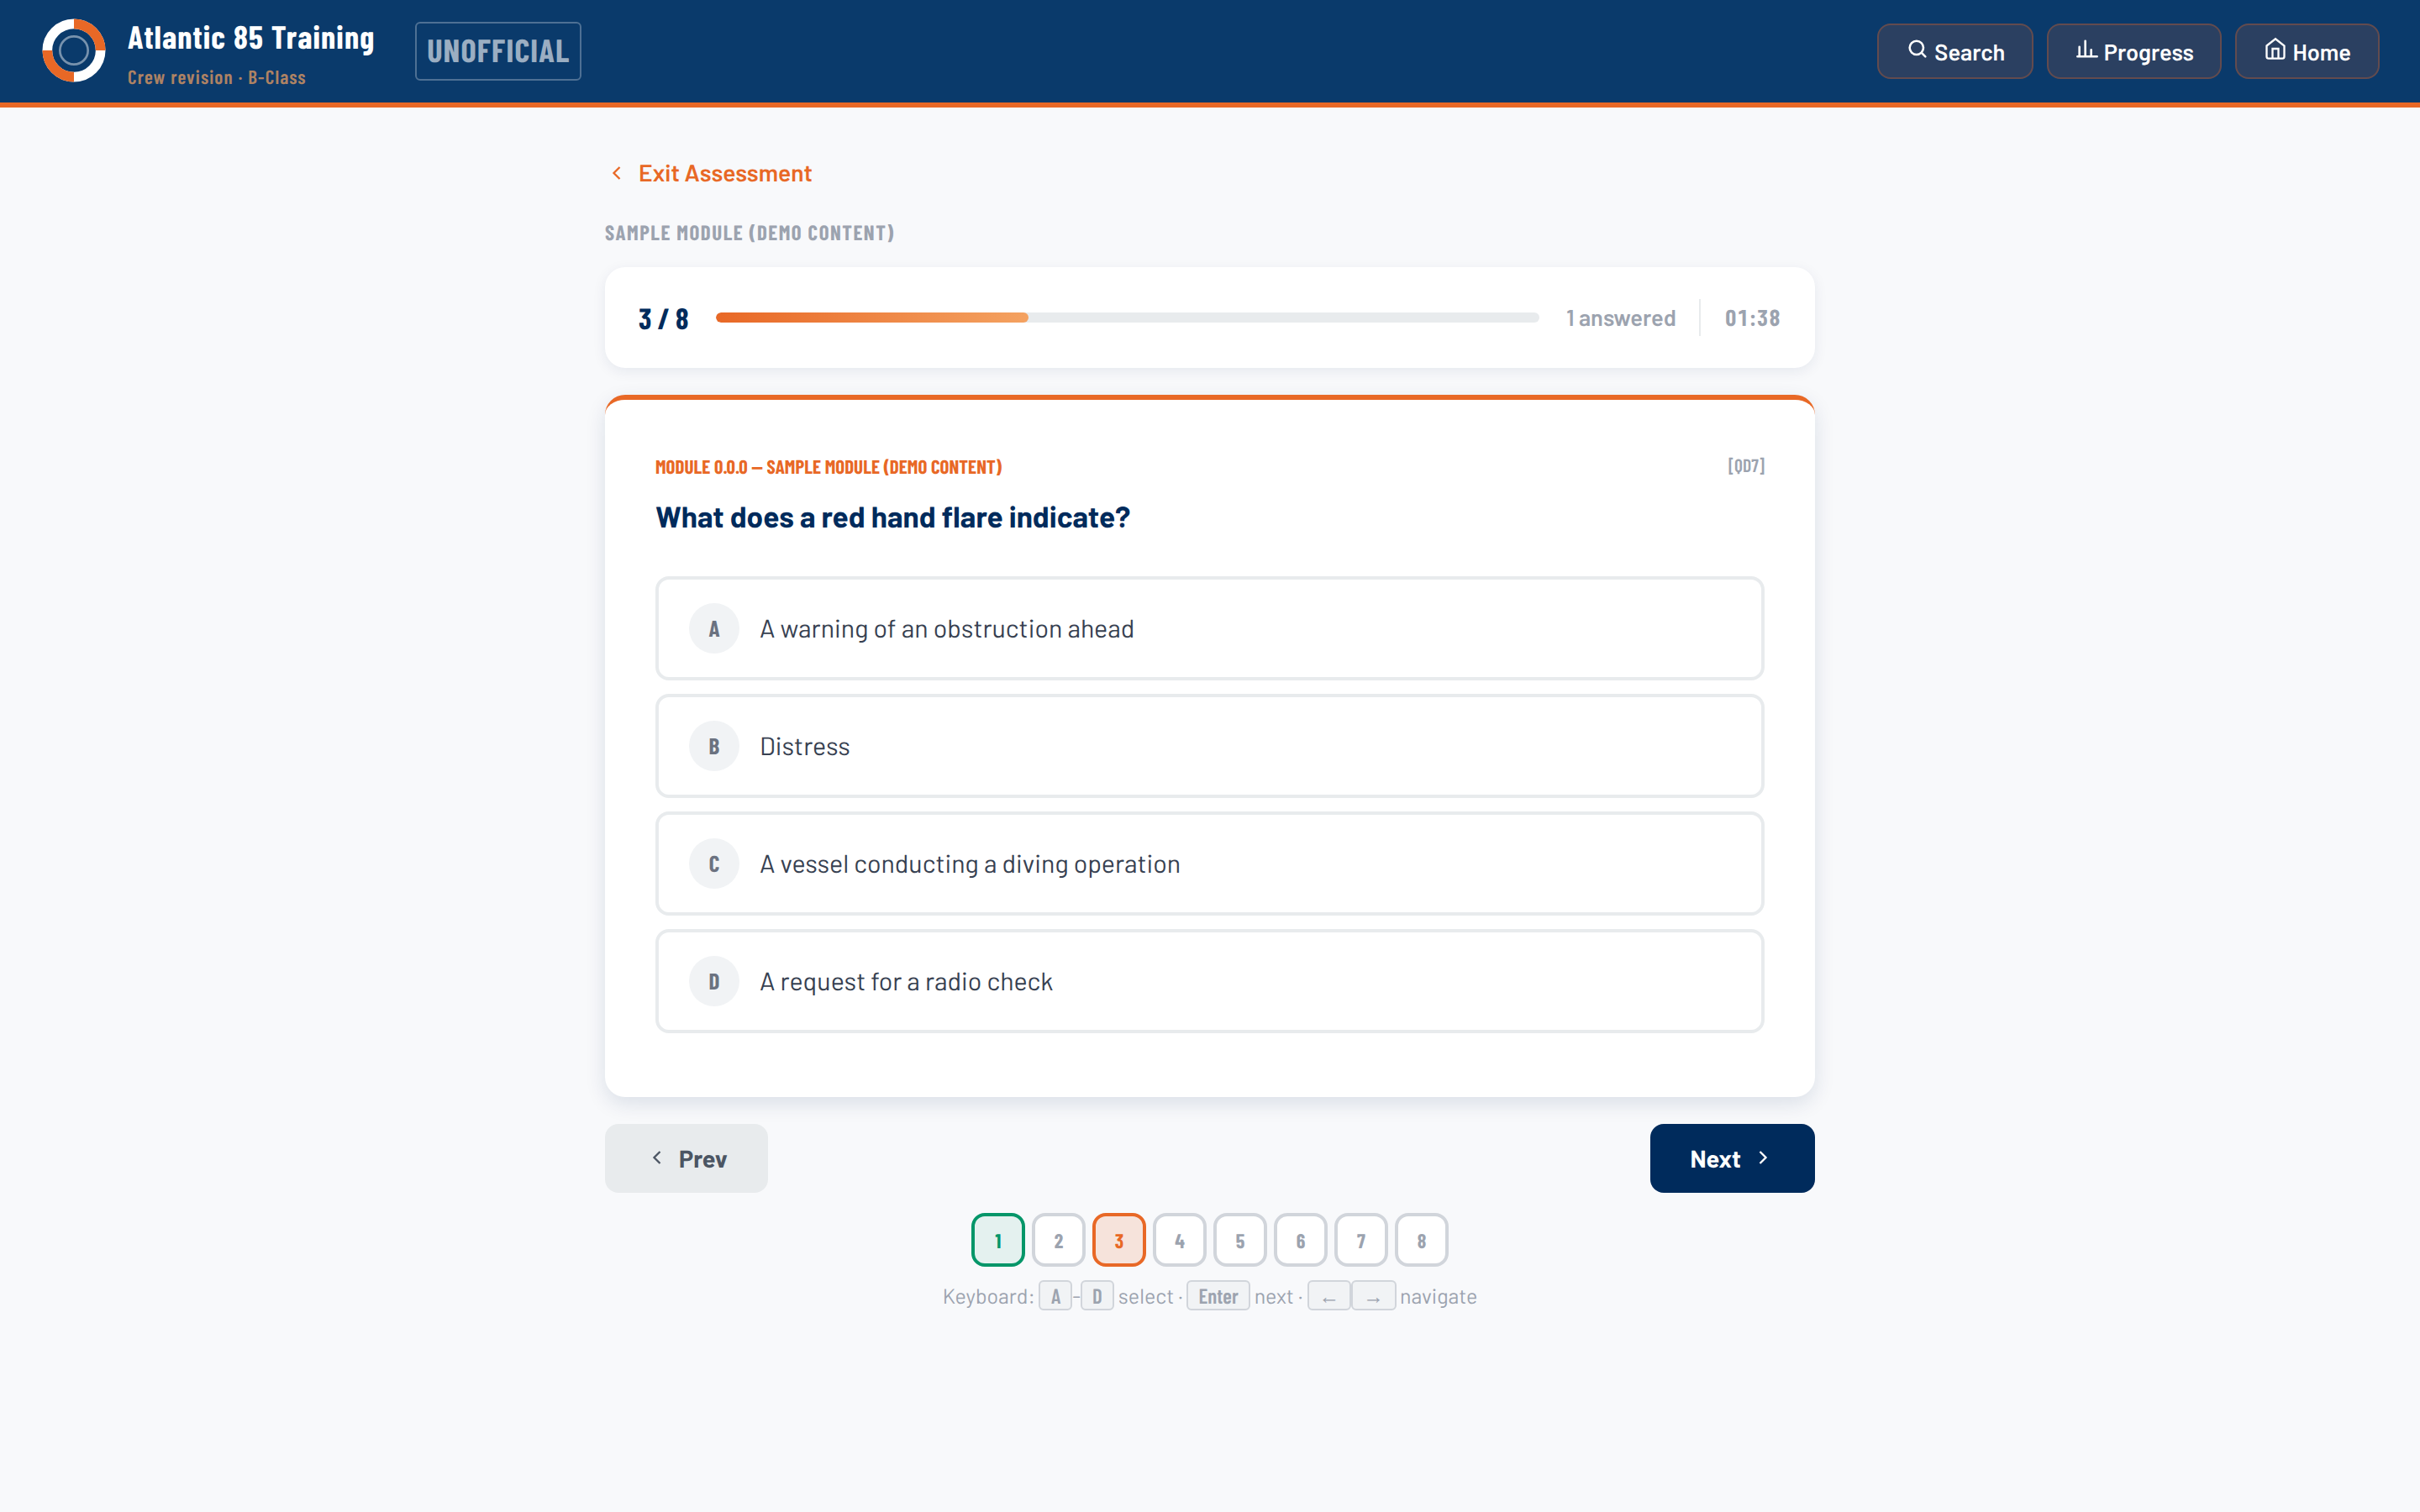This screenshot has width=2420, height=1512.
Task: Open the Progress page
Action: [2133, 51]
